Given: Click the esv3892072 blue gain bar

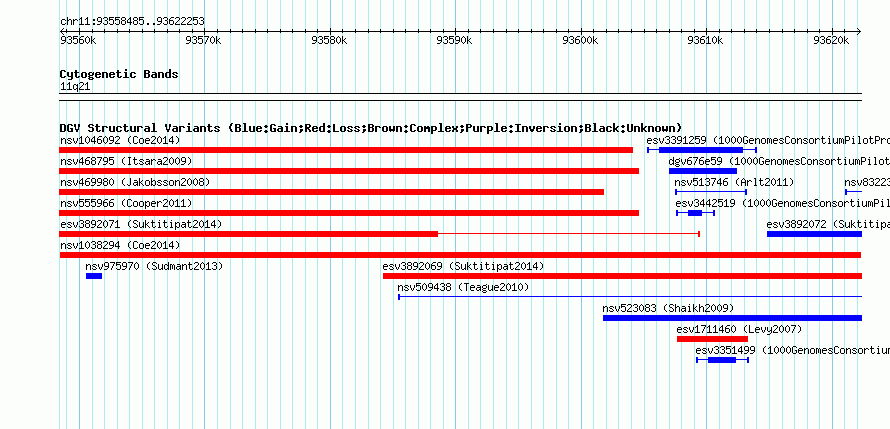Looking at the screenshot, I should tap(815, 234).
